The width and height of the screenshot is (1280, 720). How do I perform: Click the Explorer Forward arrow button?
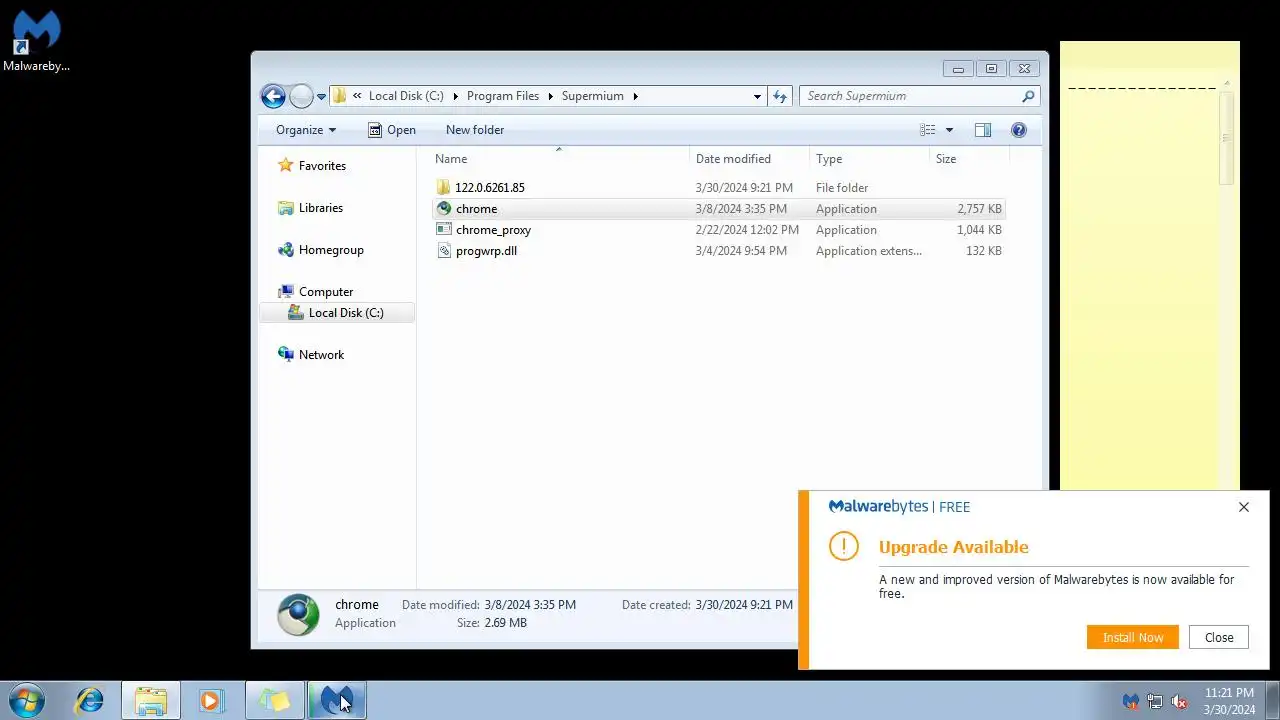301,96
